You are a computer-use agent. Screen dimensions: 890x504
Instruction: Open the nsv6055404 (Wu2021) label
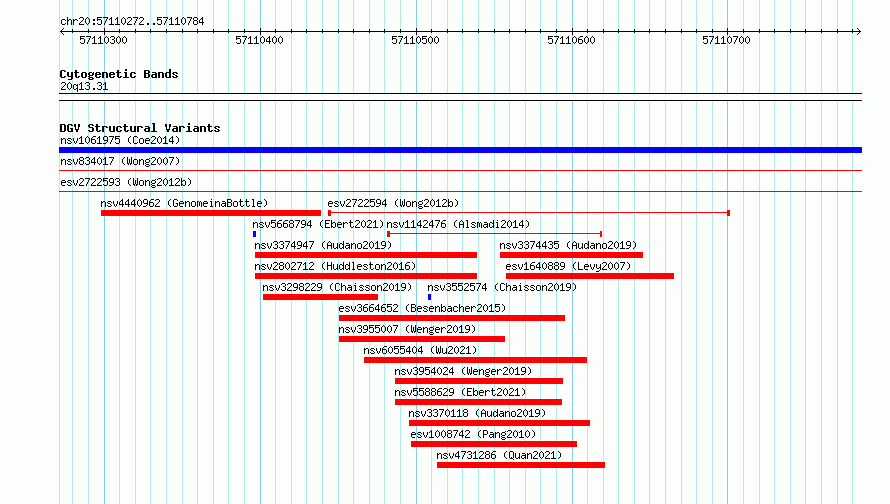point(420,350)
